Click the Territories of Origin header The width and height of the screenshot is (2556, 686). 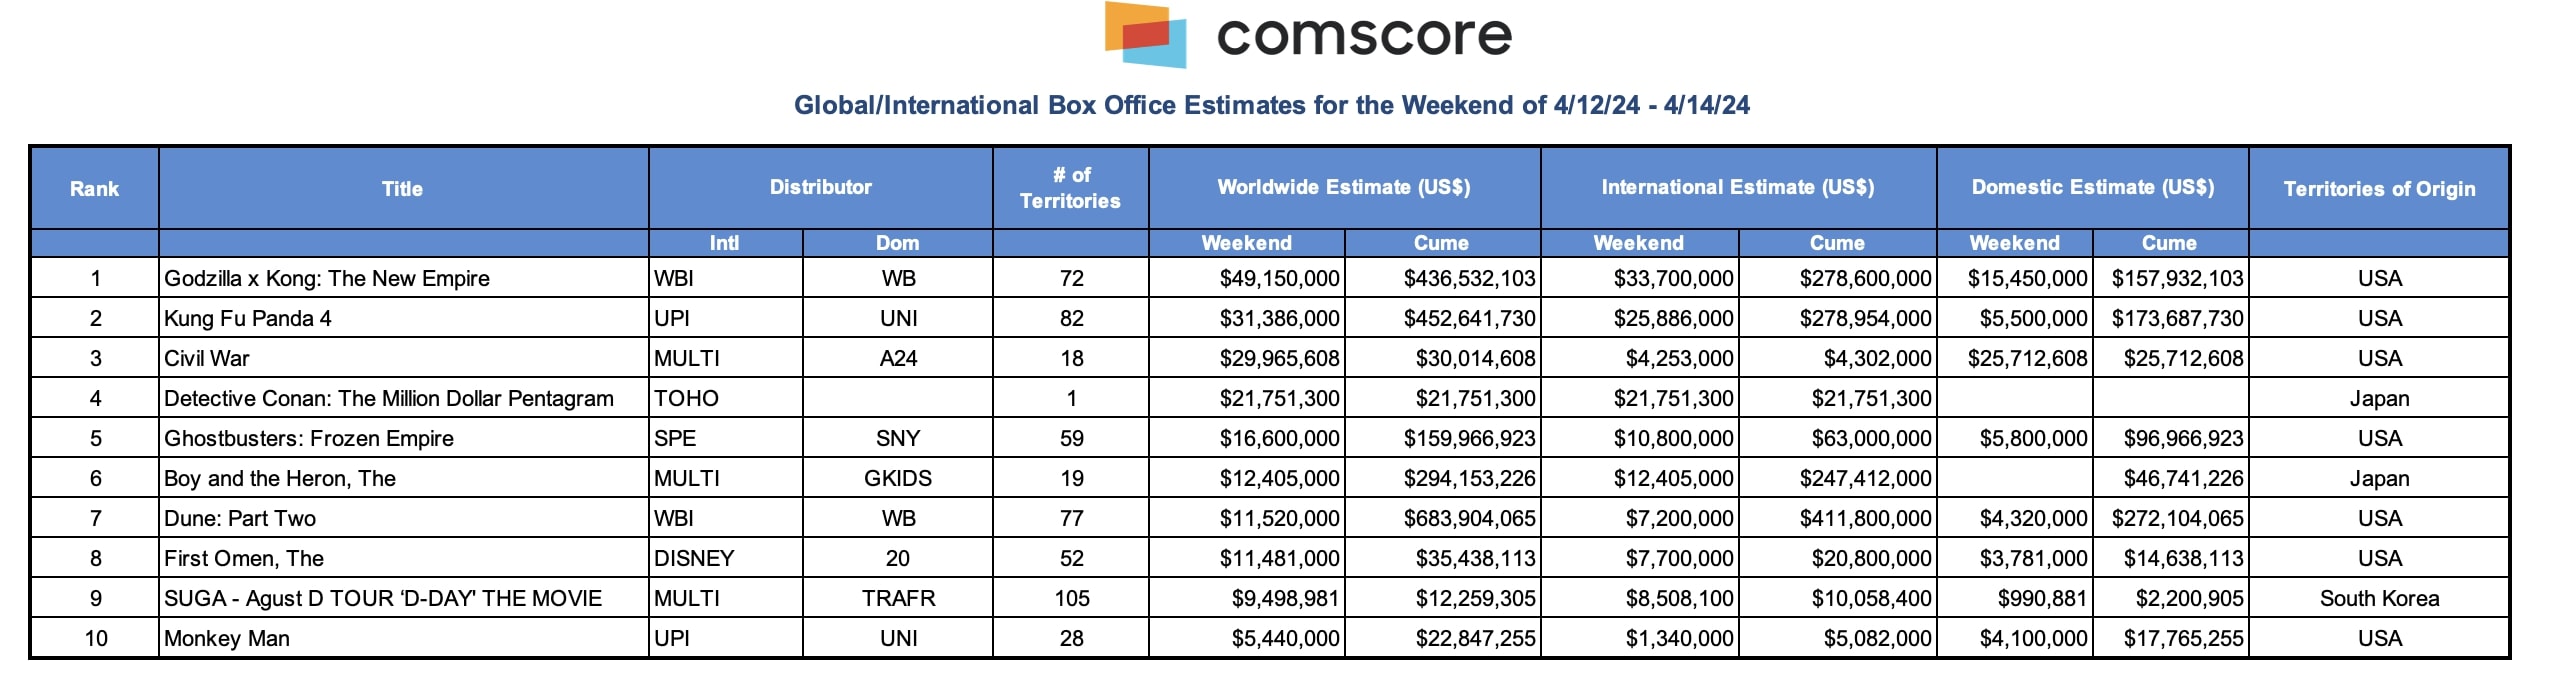point(2379,189)
